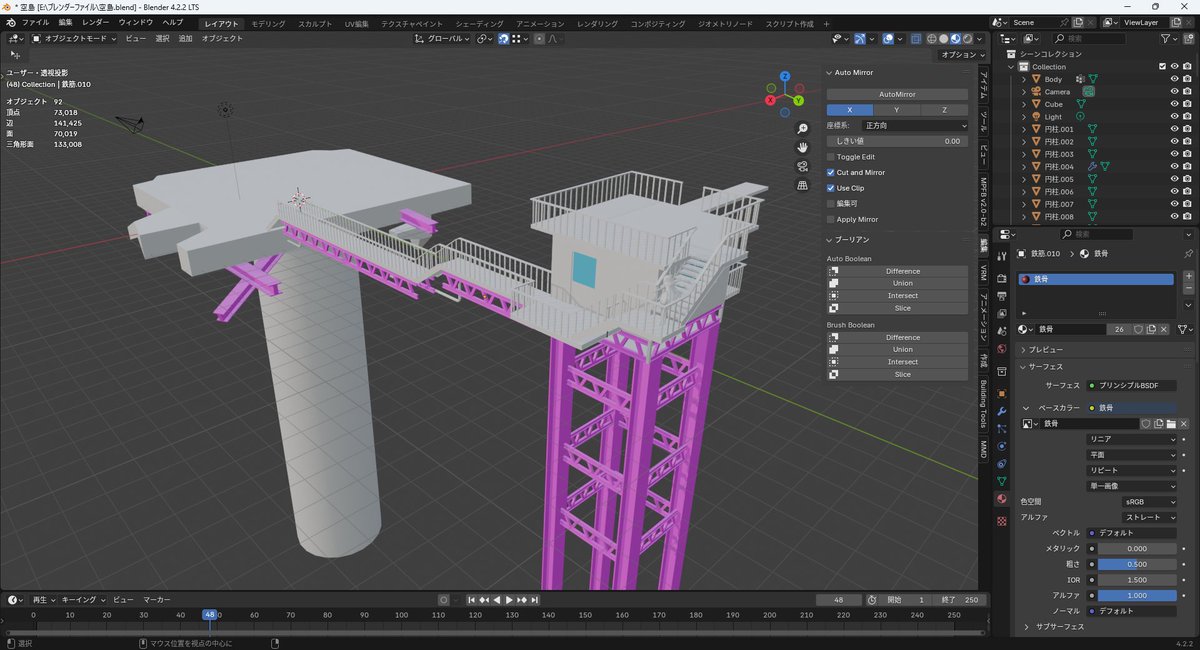
Task: Hide the Body object with its eye icon
Action: click(1175, 79)
